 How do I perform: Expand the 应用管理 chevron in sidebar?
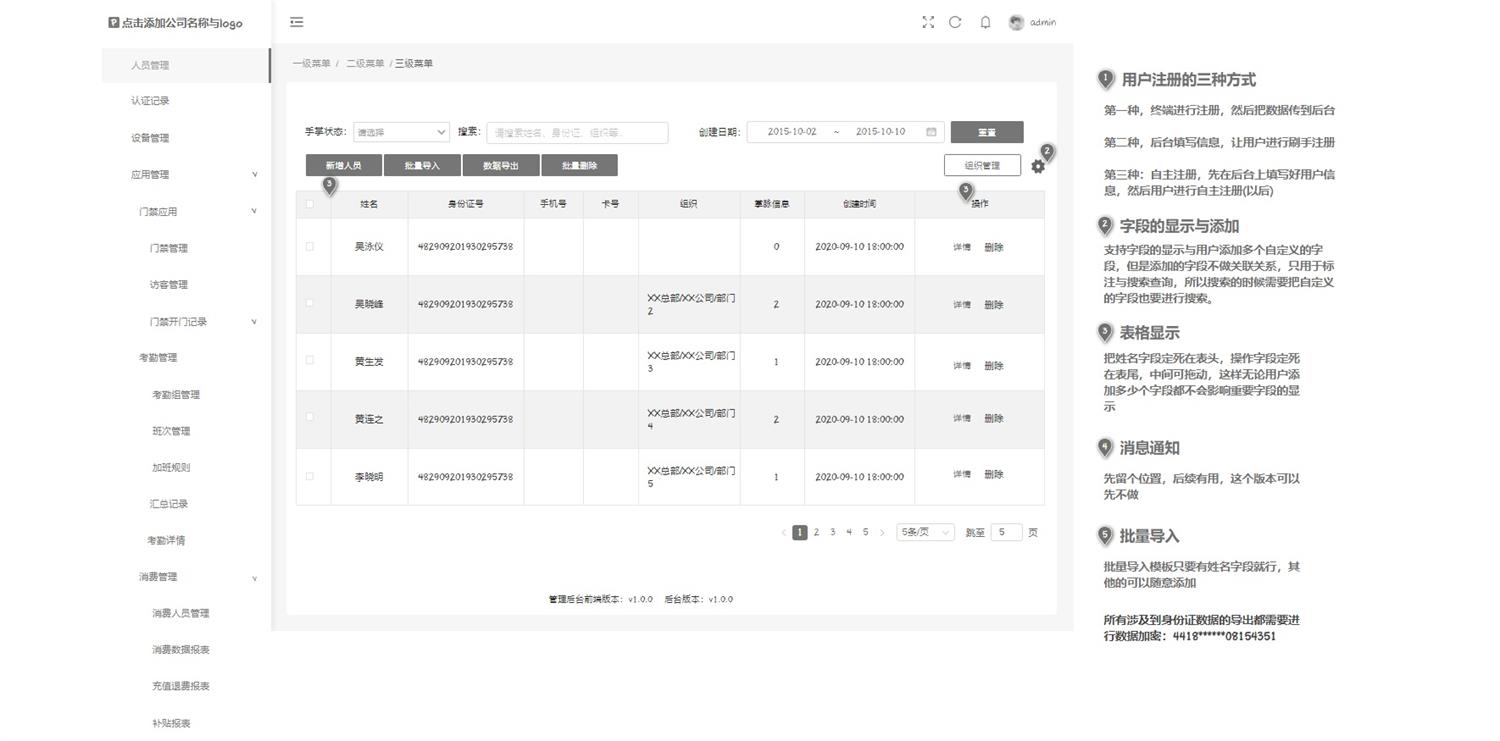254,174
